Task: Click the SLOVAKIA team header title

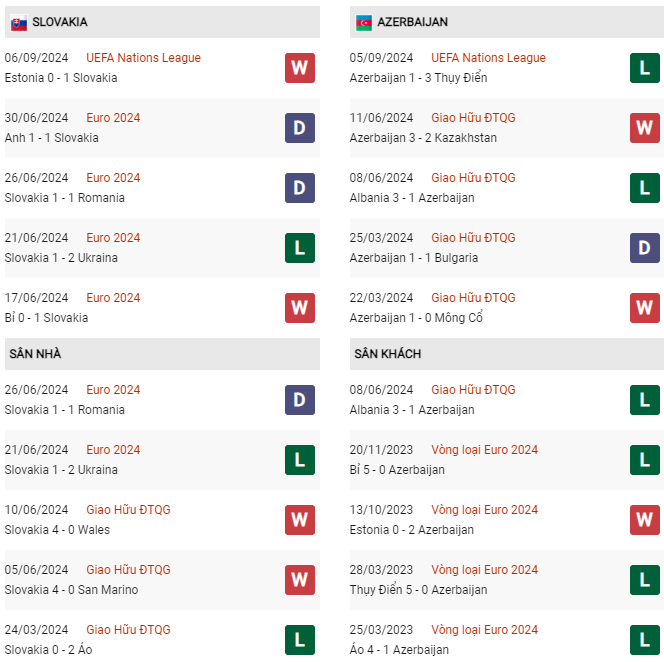Action: click(60, 22)
